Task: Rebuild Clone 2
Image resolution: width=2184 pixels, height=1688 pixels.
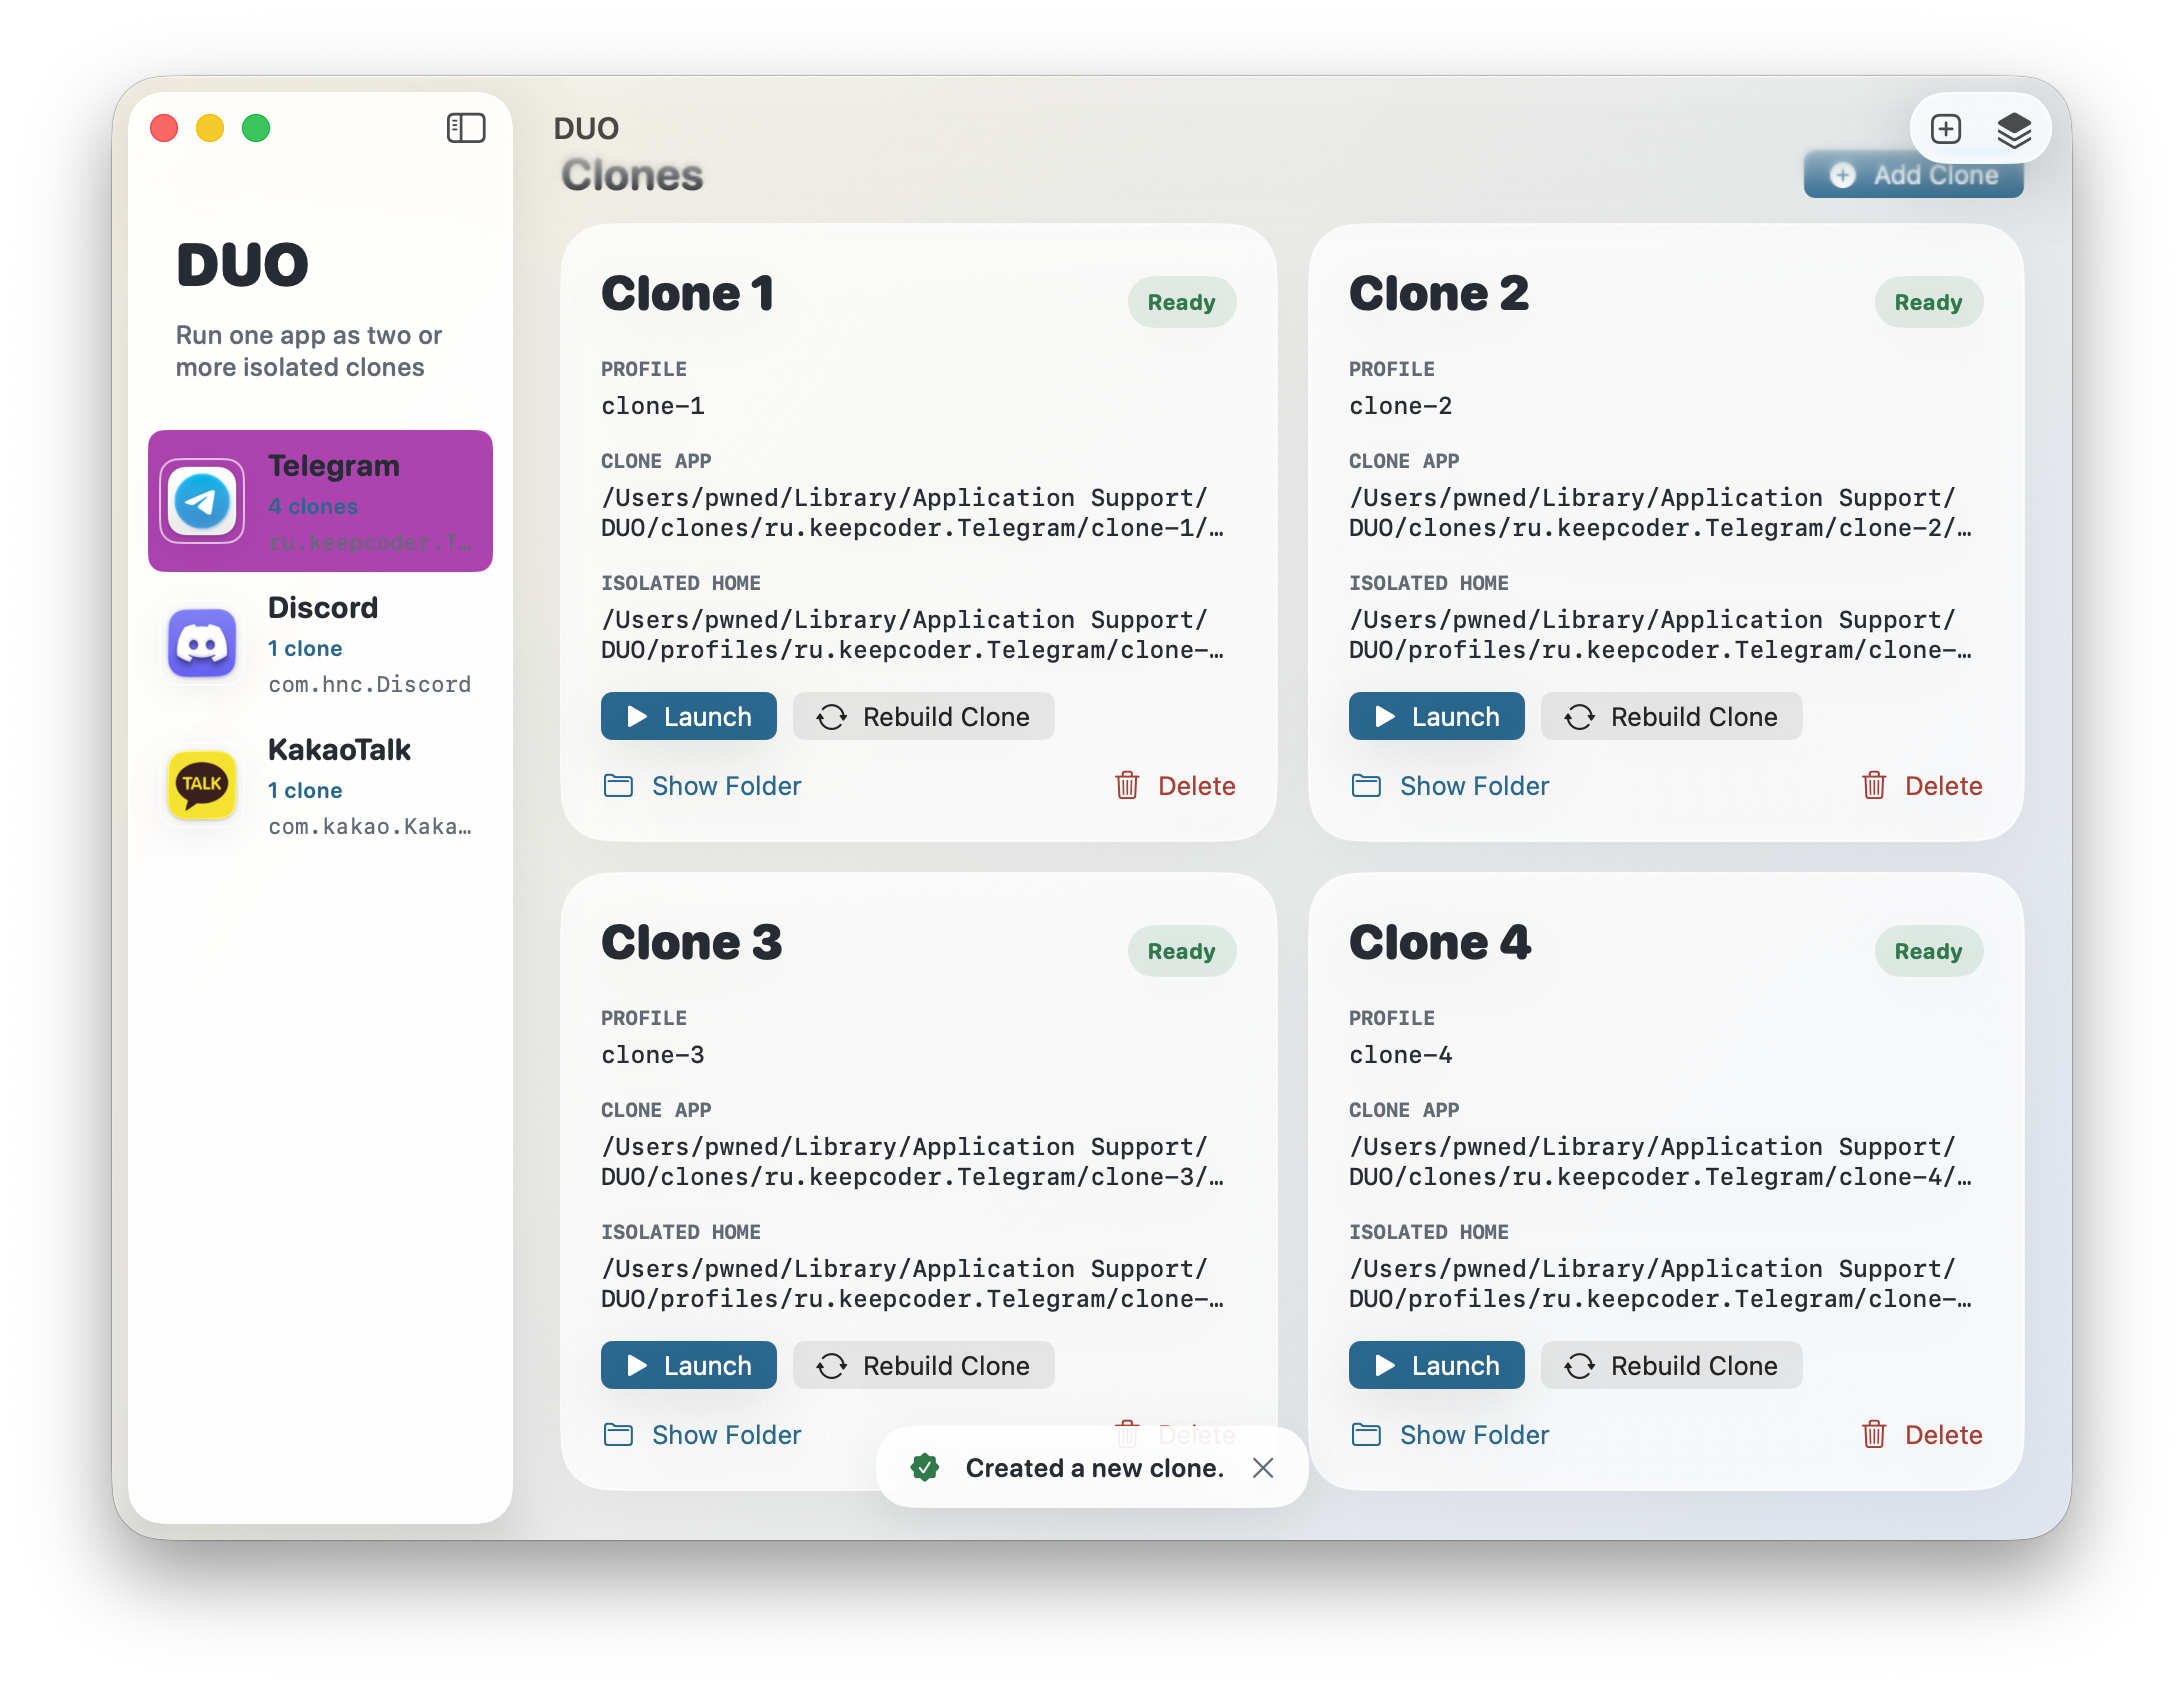Action: (1671, 716)
